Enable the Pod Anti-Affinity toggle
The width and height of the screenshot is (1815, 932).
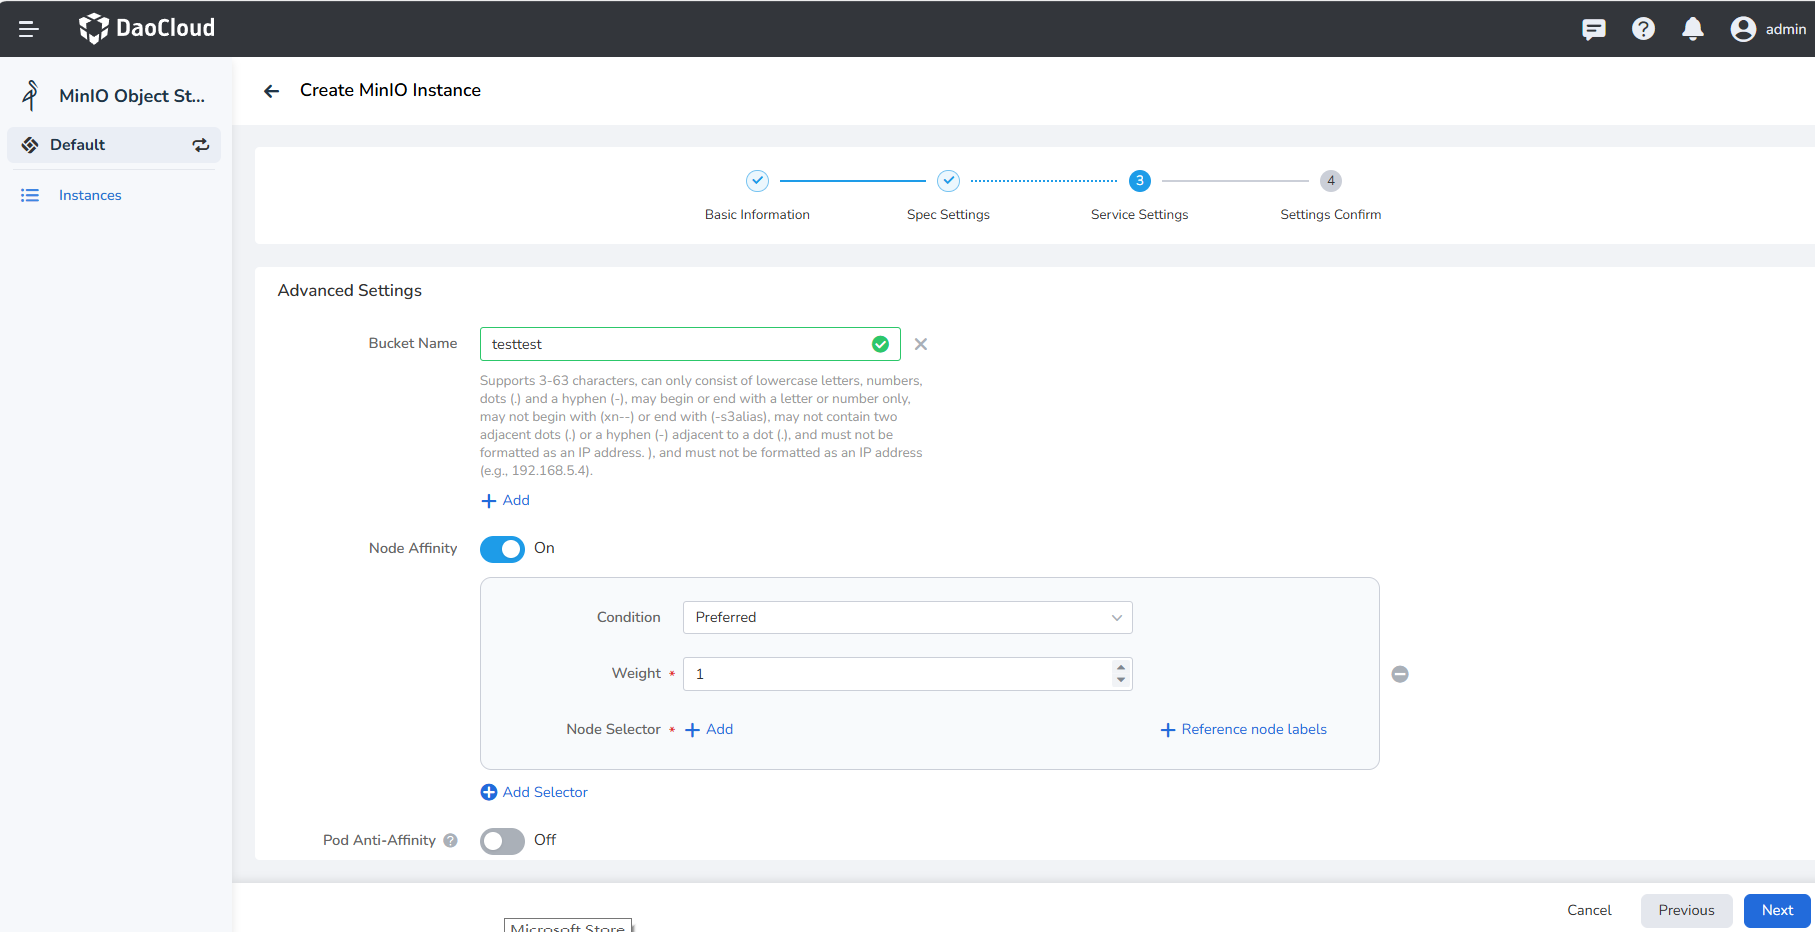coord(502,841)
